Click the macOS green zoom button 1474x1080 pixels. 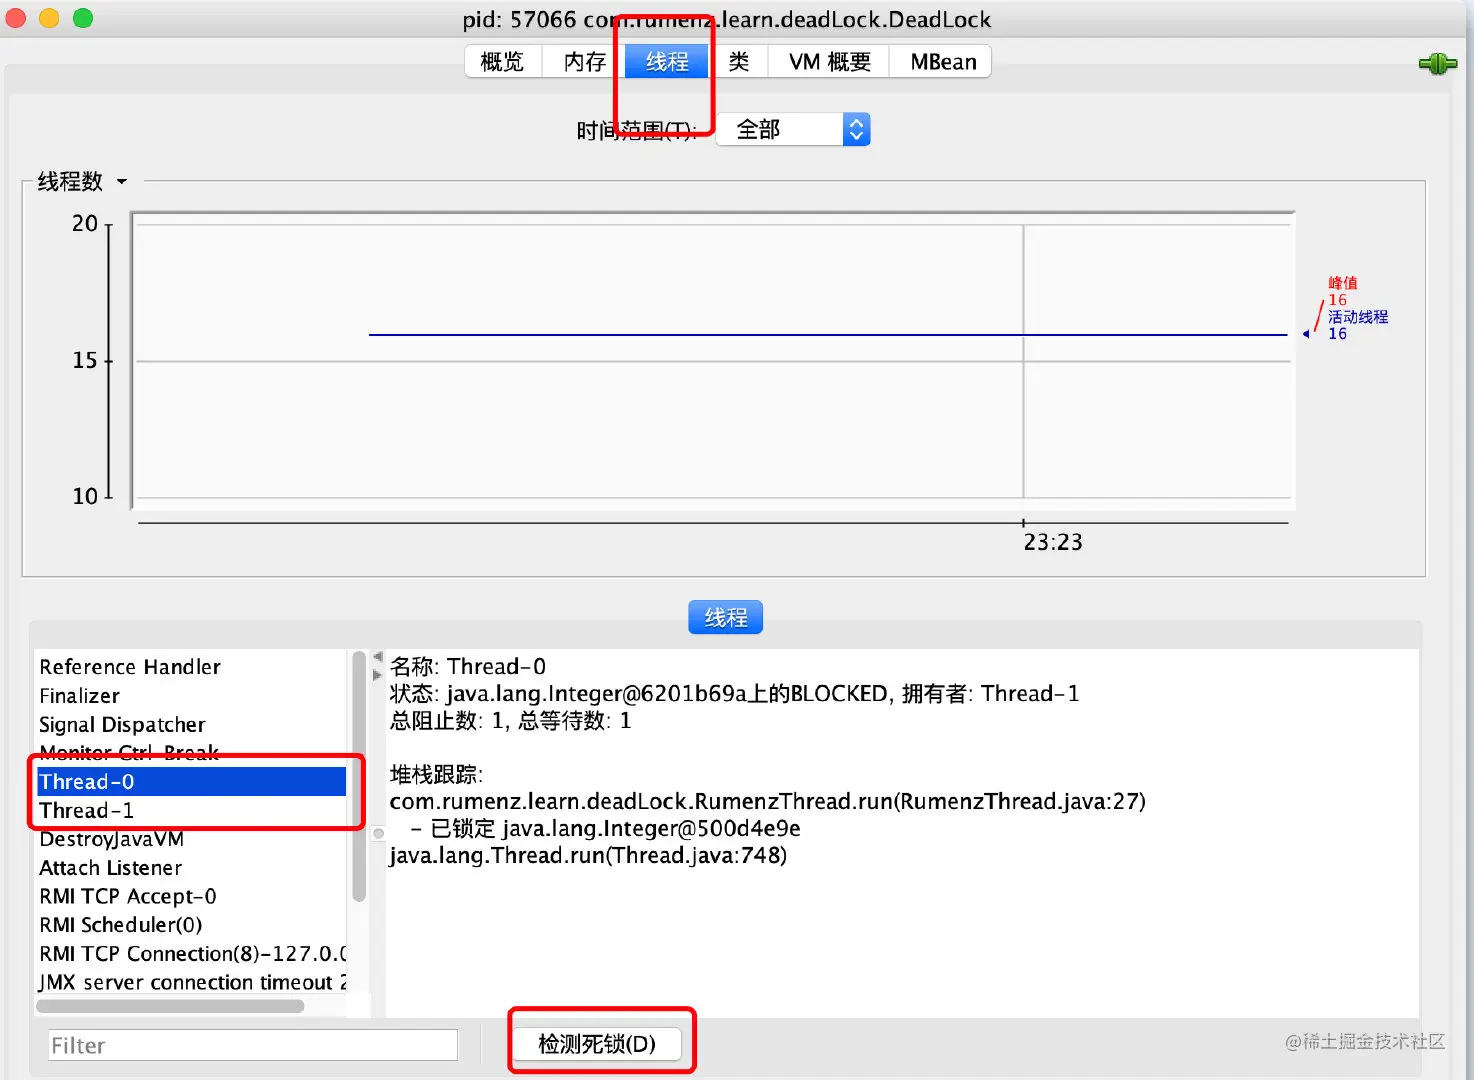coord(83,18)
